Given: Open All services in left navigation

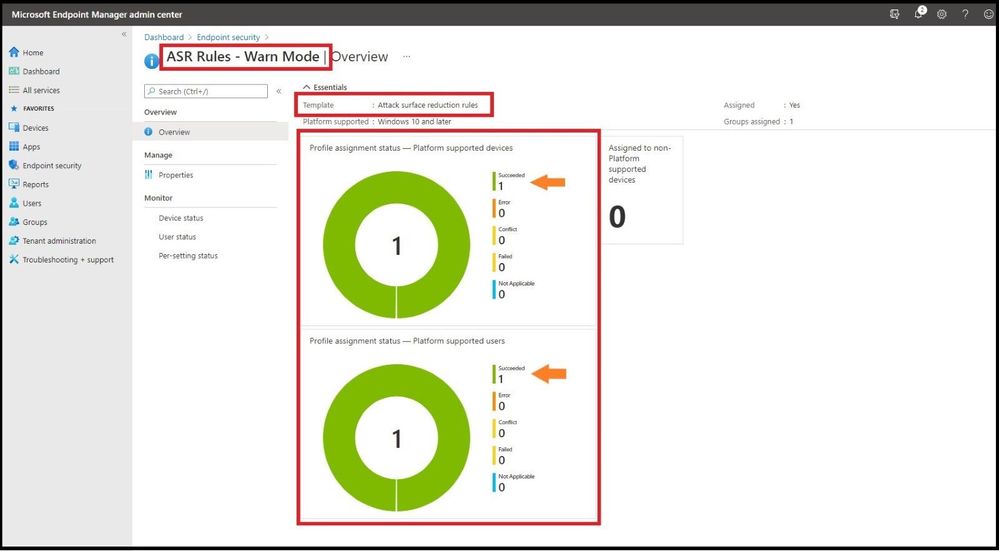Looking at the screenshot, I should [x=41, y=90].
